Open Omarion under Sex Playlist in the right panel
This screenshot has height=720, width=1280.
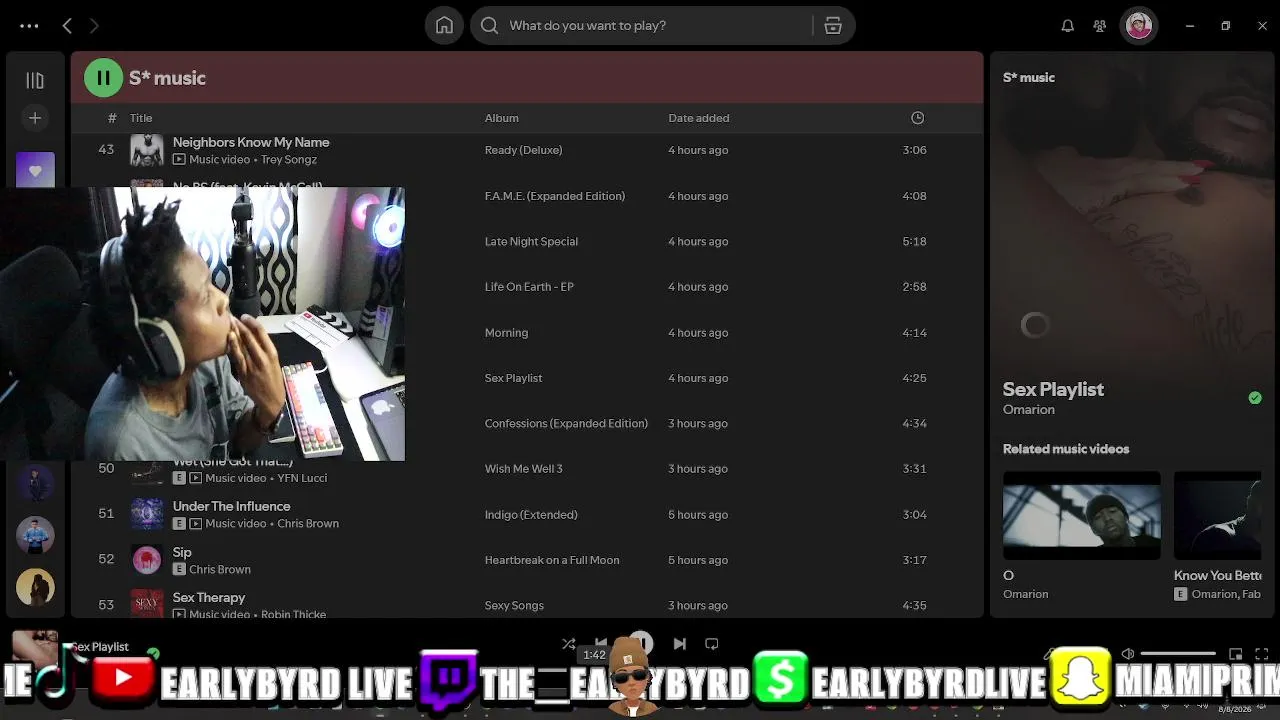click(1029, 410)
